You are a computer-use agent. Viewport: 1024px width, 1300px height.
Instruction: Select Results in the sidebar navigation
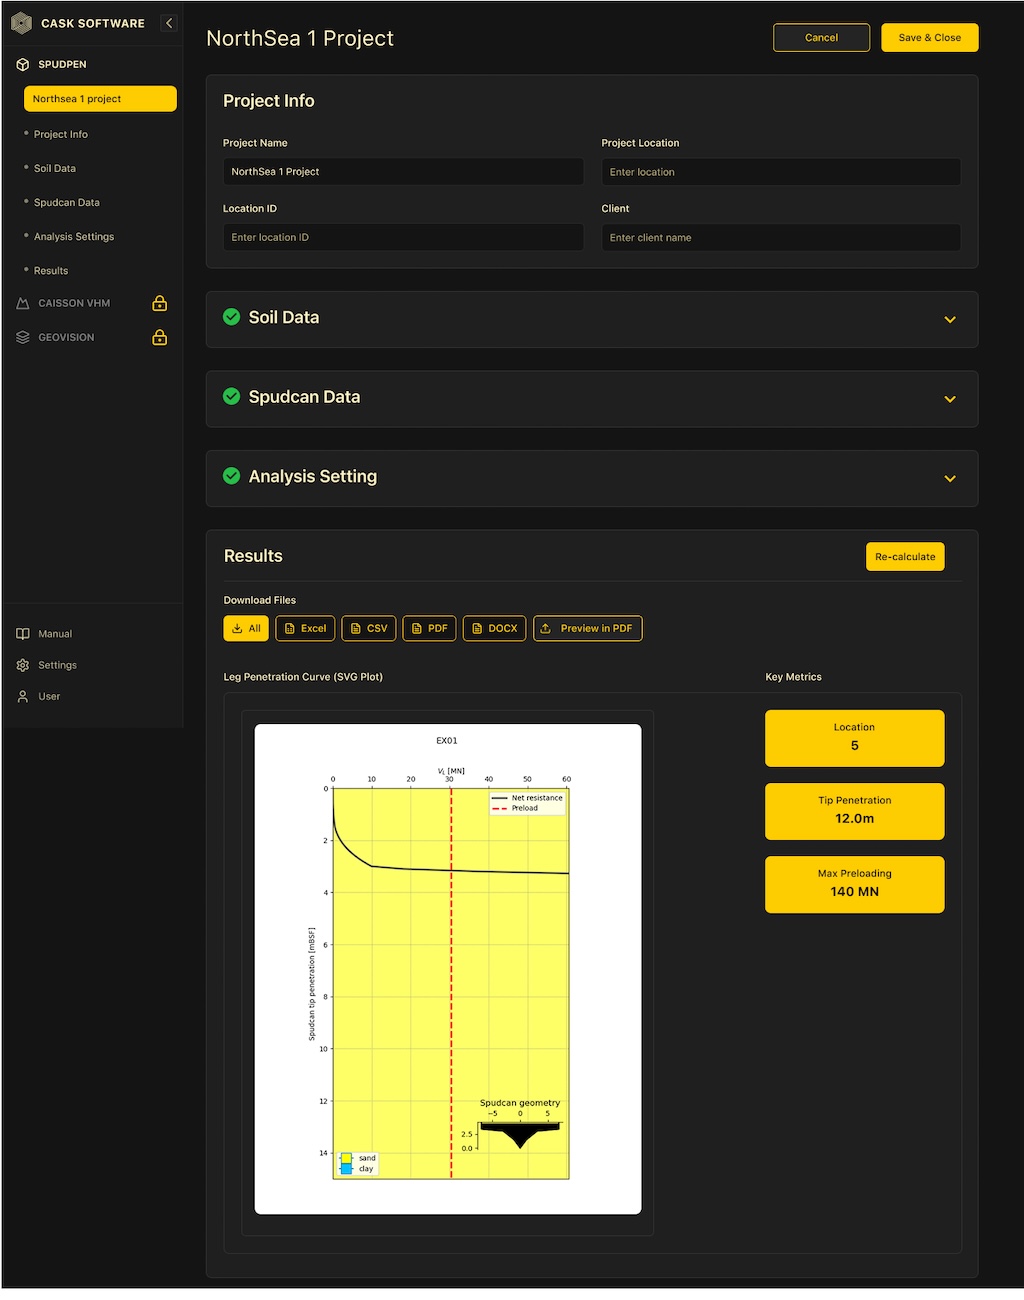[x=51, y=271]
